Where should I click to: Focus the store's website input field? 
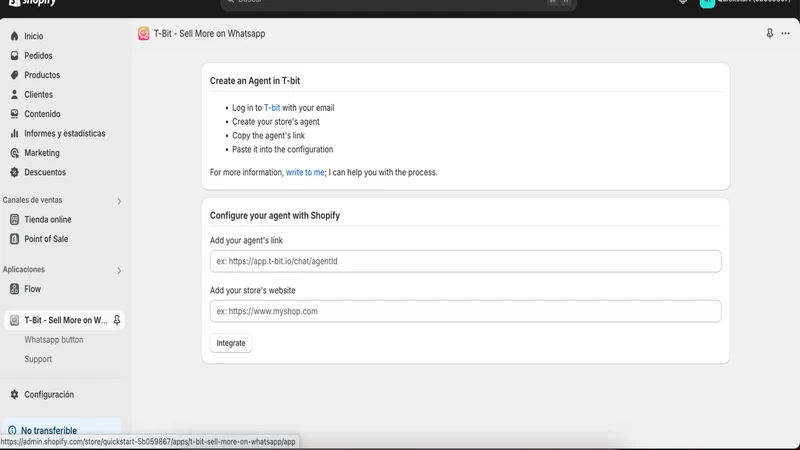pyautogui.click(x=465, y=311)
